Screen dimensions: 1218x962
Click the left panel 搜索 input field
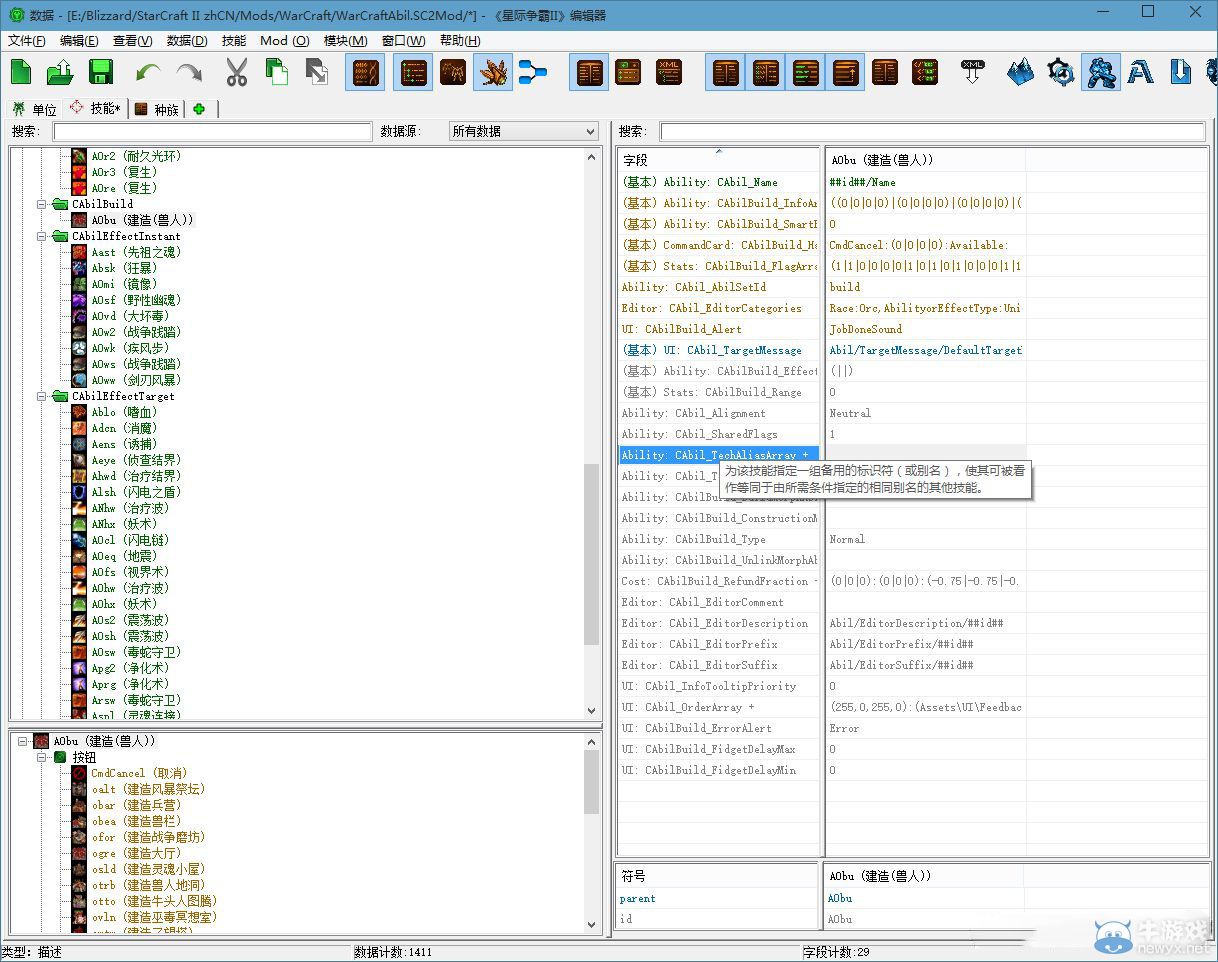pyautogui.click(x=212, y=131)
